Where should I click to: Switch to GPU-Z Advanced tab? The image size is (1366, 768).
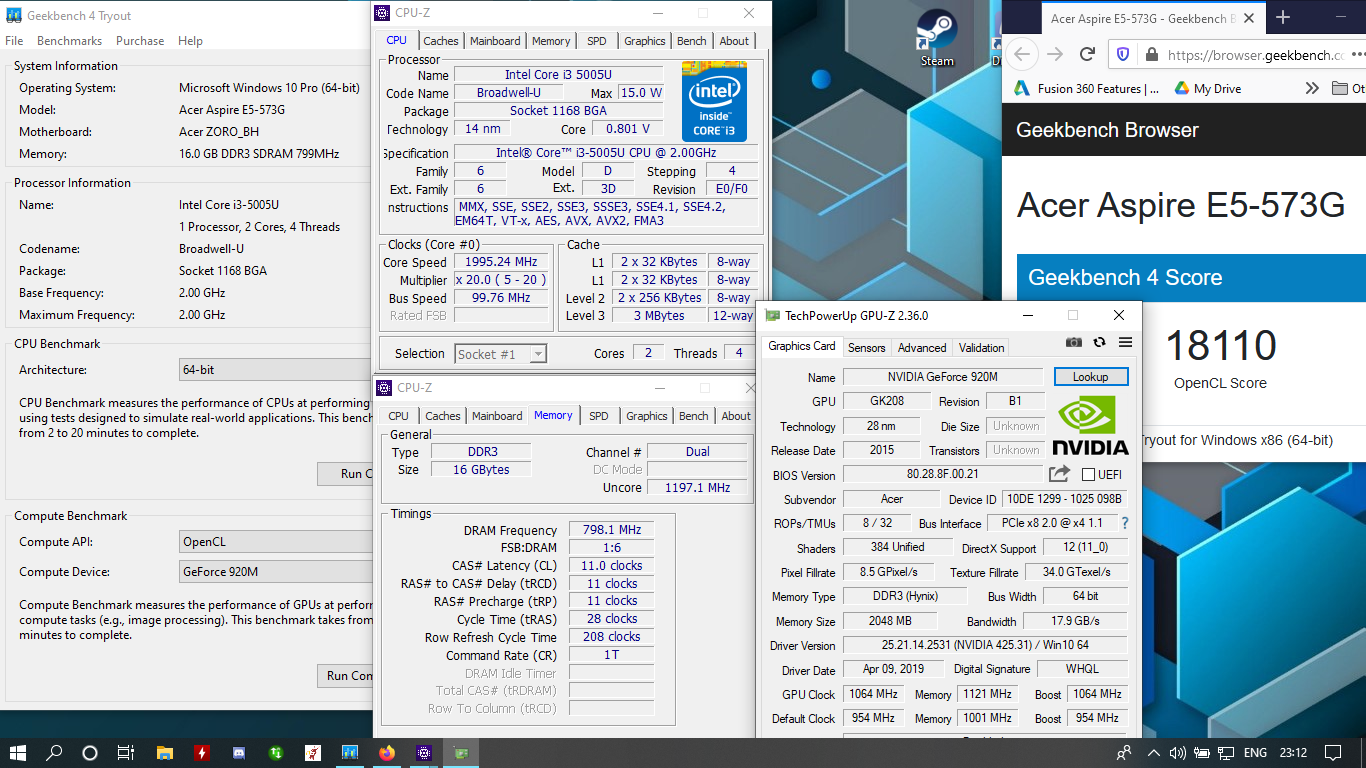922,348
